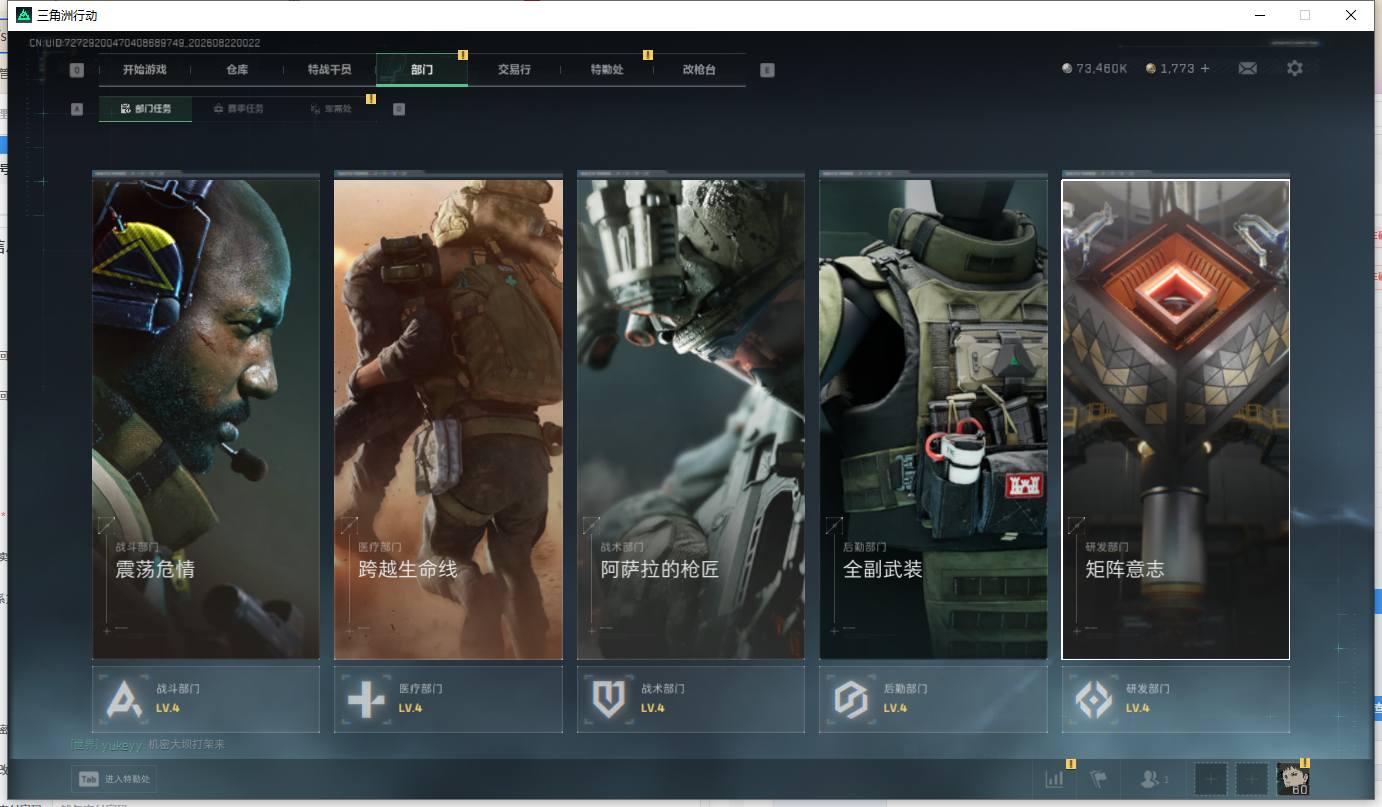Open the mail envelope icon

[1247, 68]
